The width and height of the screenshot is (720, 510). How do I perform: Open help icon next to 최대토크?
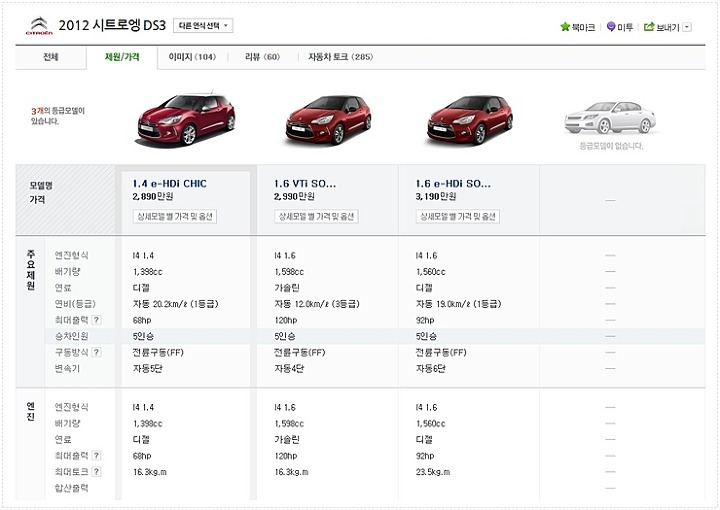click(96, 471)
